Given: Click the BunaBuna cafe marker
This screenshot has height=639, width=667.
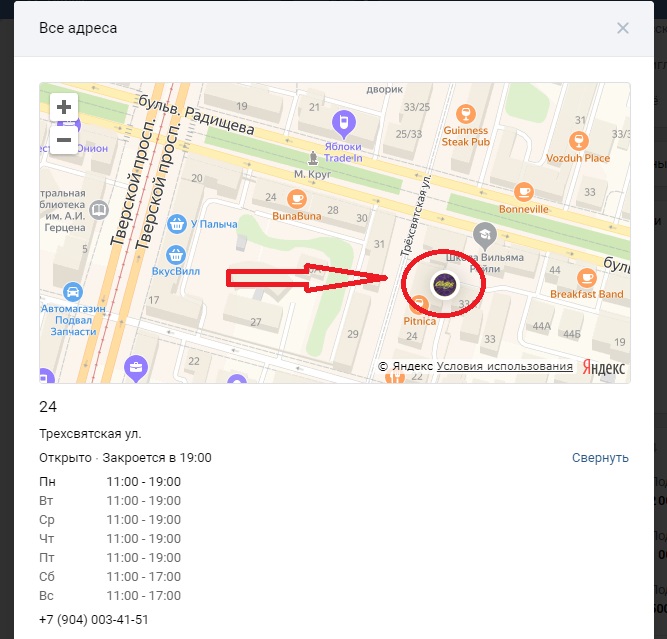Looking at the screenshot, I should click(295, 198).
